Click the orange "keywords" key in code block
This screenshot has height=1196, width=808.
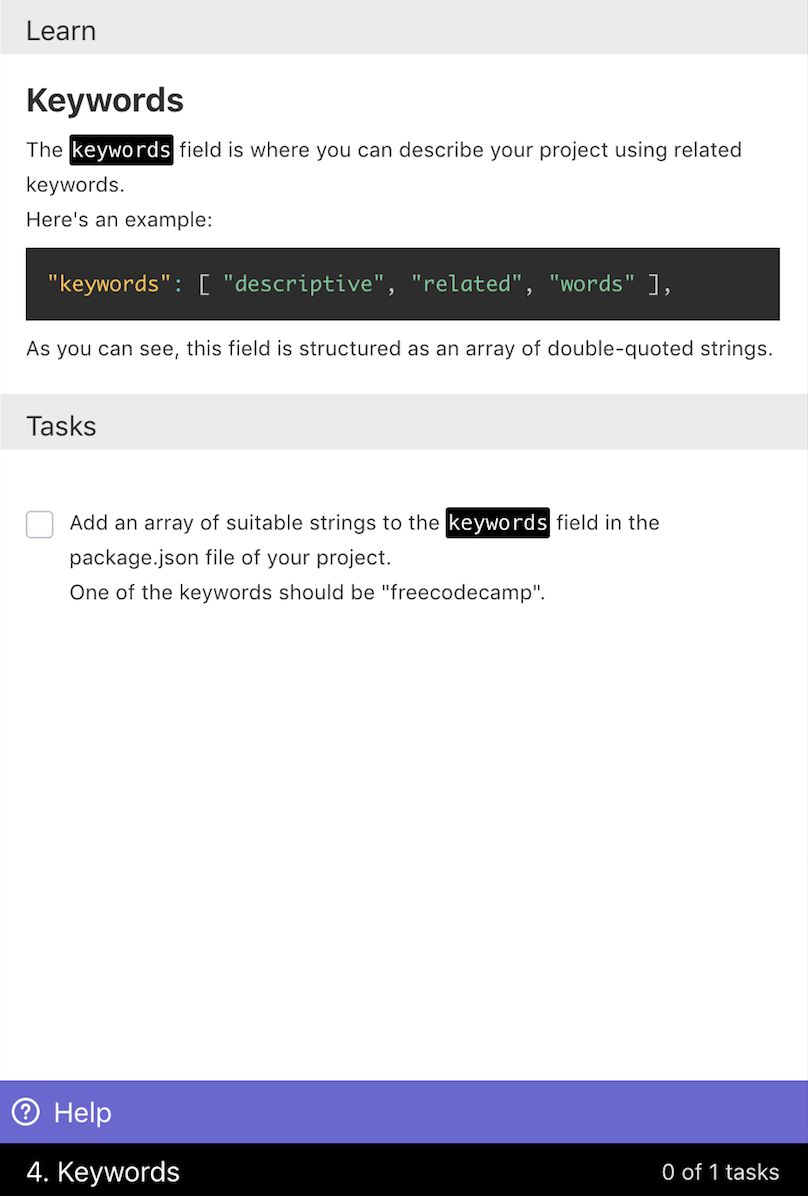click(109, 284)
